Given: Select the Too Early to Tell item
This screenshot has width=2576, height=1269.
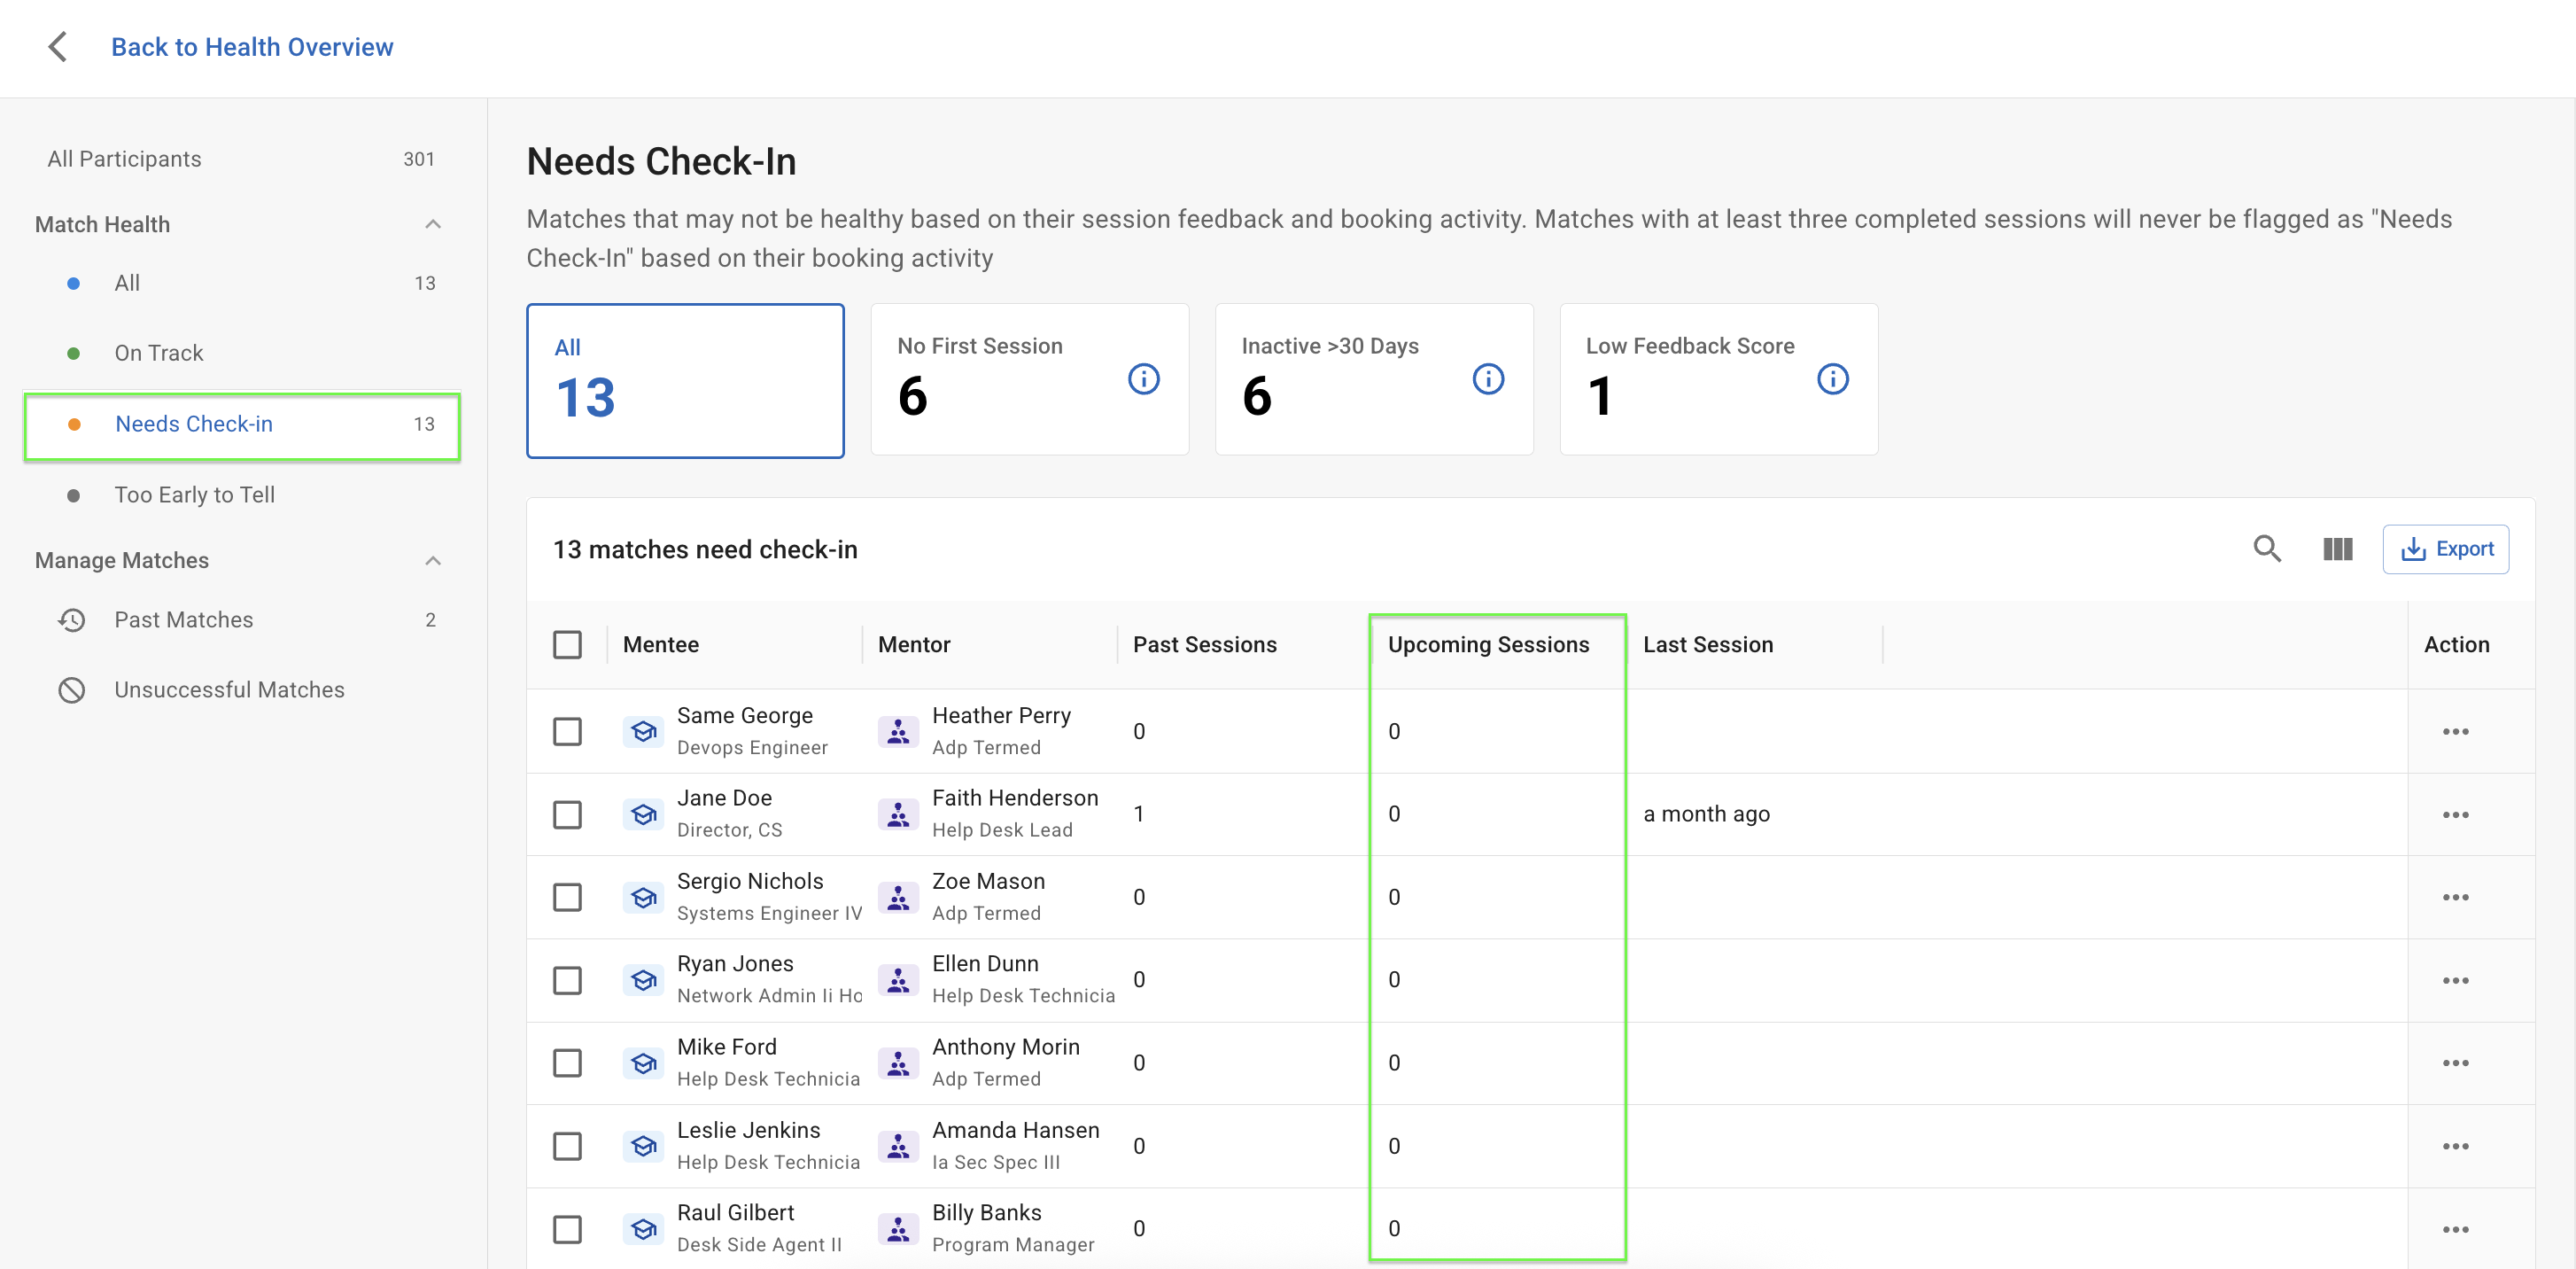Looking at the screenshot, I should point(194,495).
